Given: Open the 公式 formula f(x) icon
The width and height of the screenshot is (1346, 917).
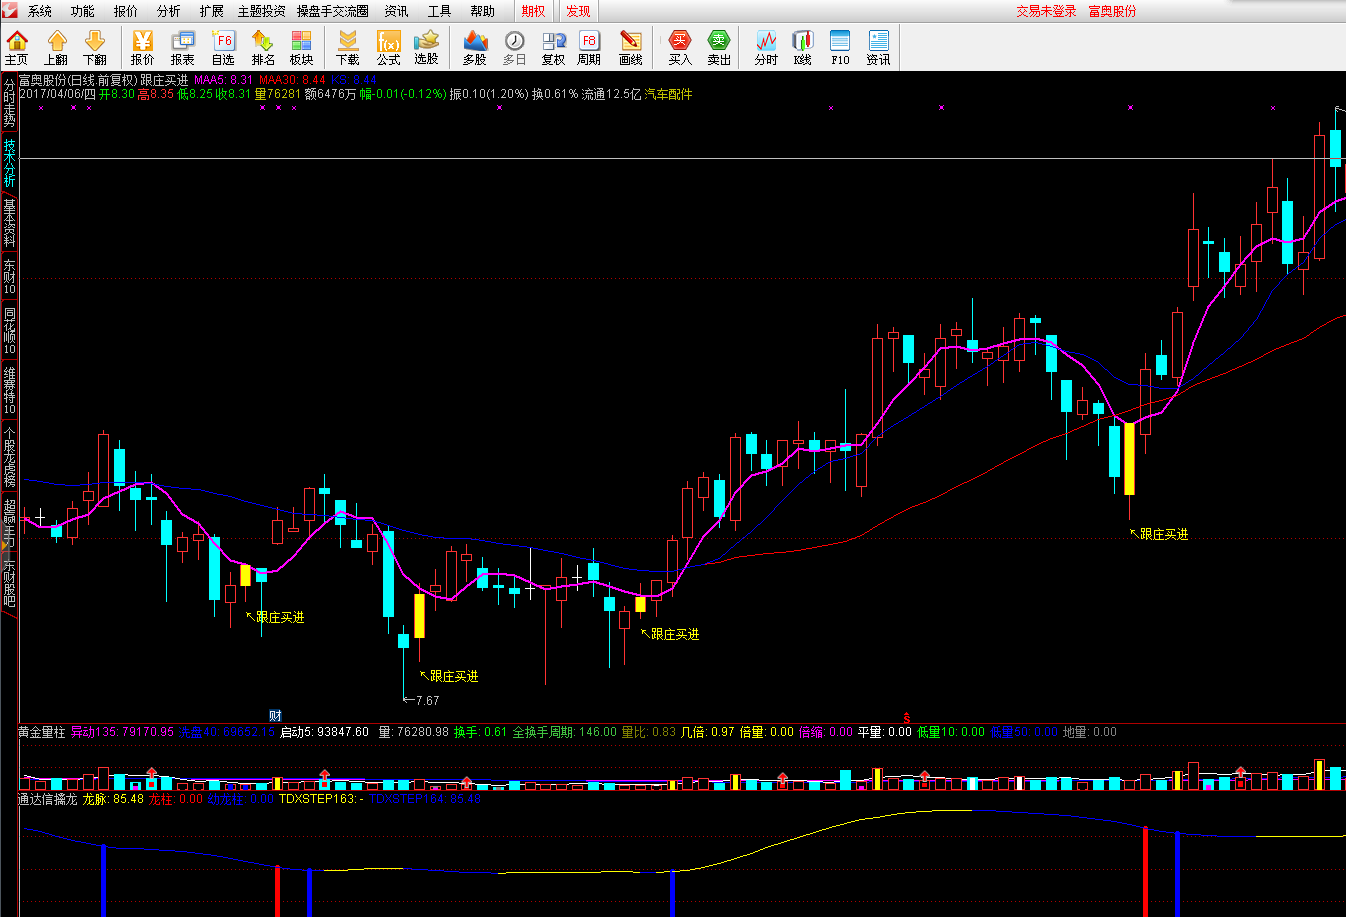Looking at the screenshot, I should (x=388, y=47).
